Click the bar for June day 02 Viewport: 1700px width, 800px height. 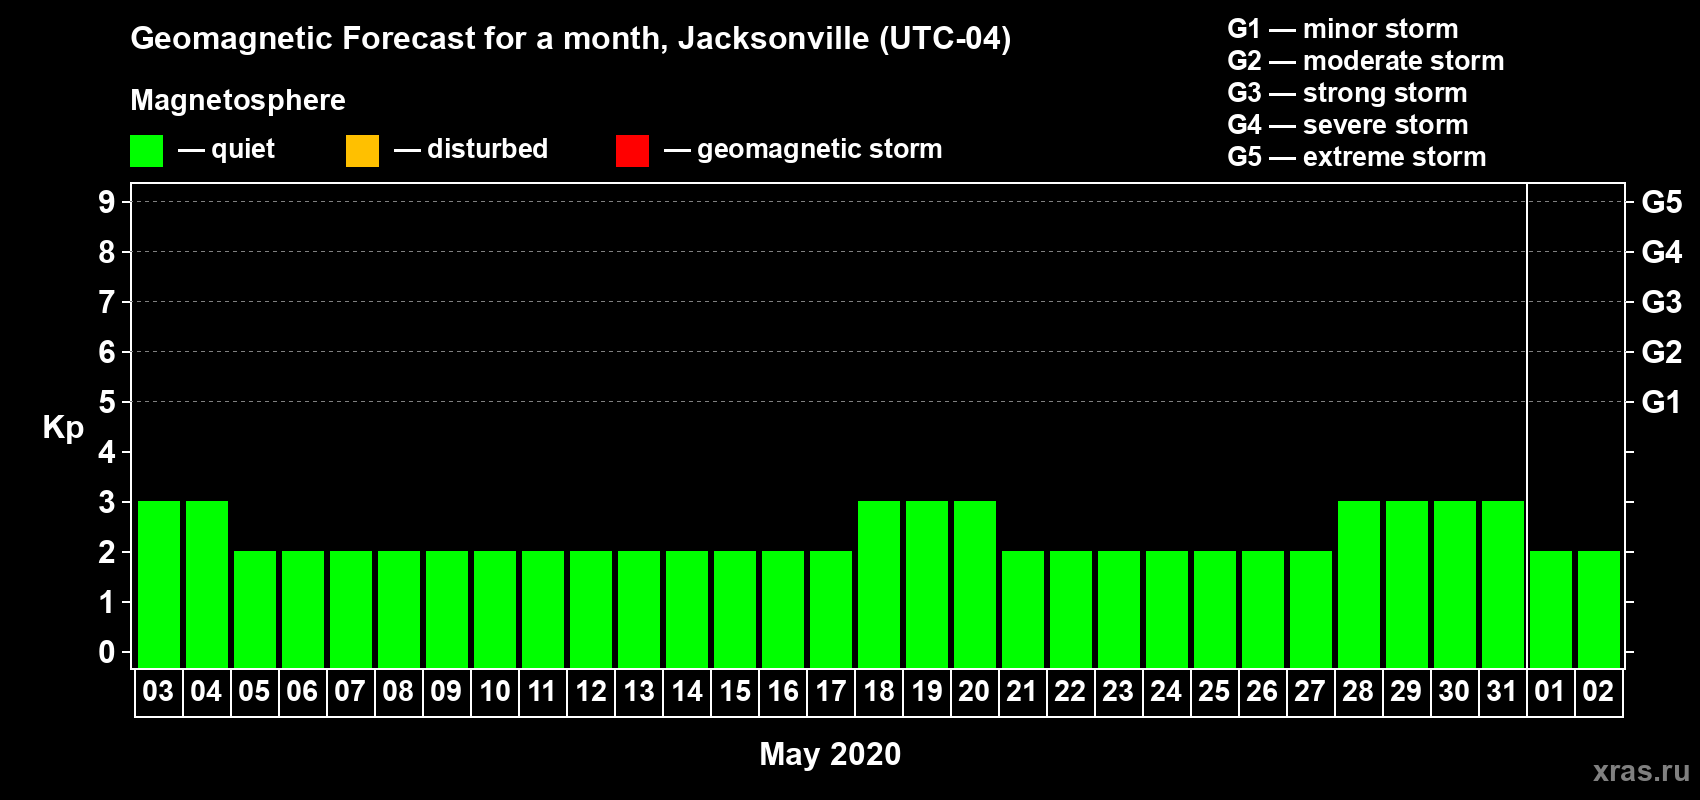click(1599, 609)
